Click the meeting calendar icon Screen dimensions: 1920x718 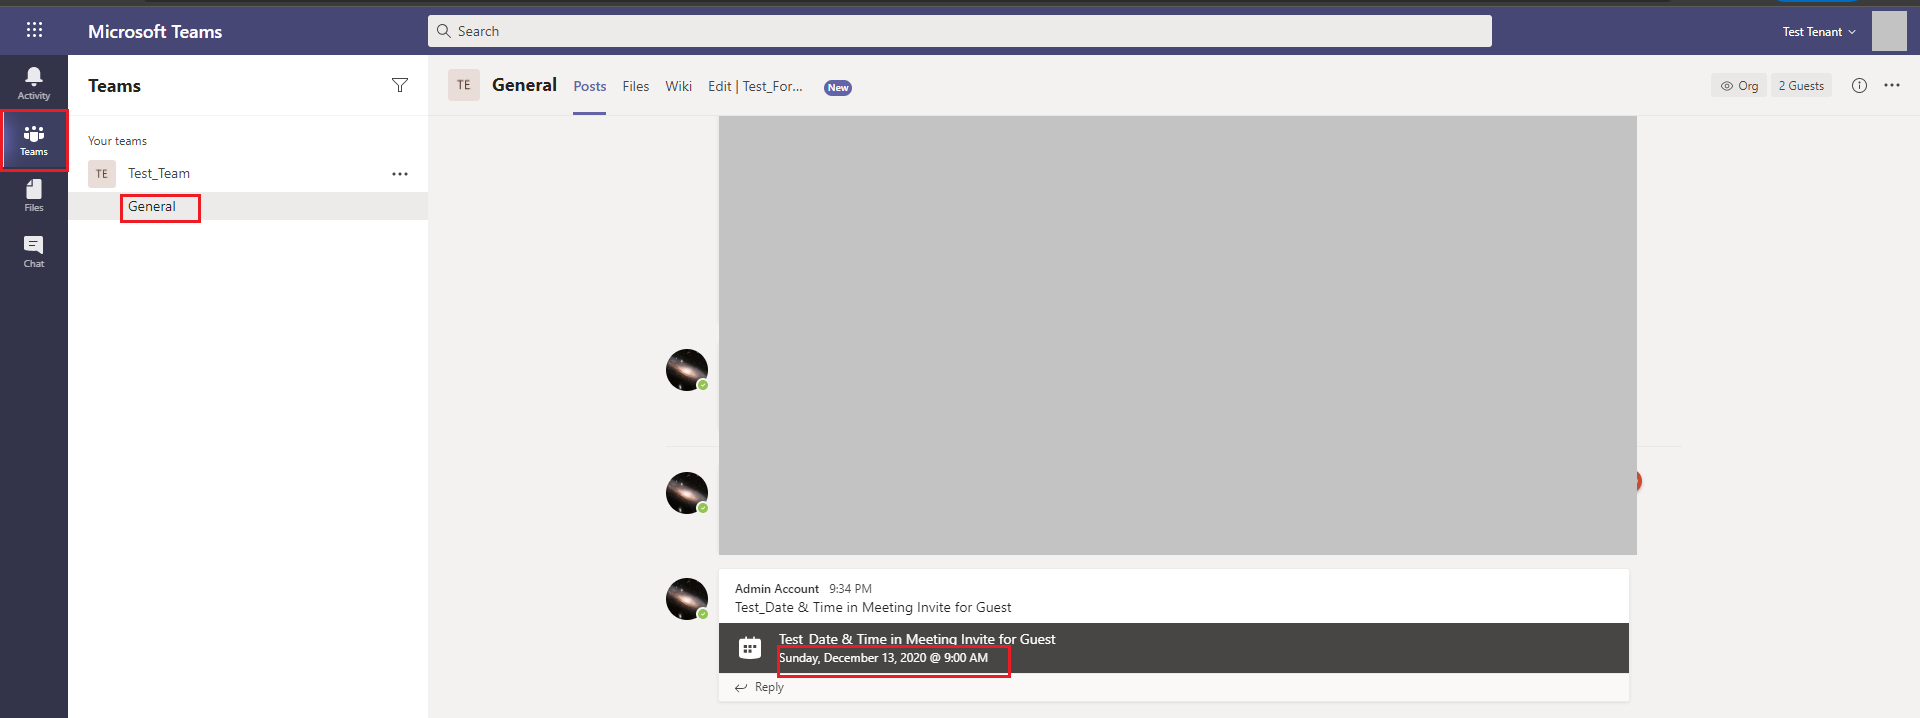(750, 648)
